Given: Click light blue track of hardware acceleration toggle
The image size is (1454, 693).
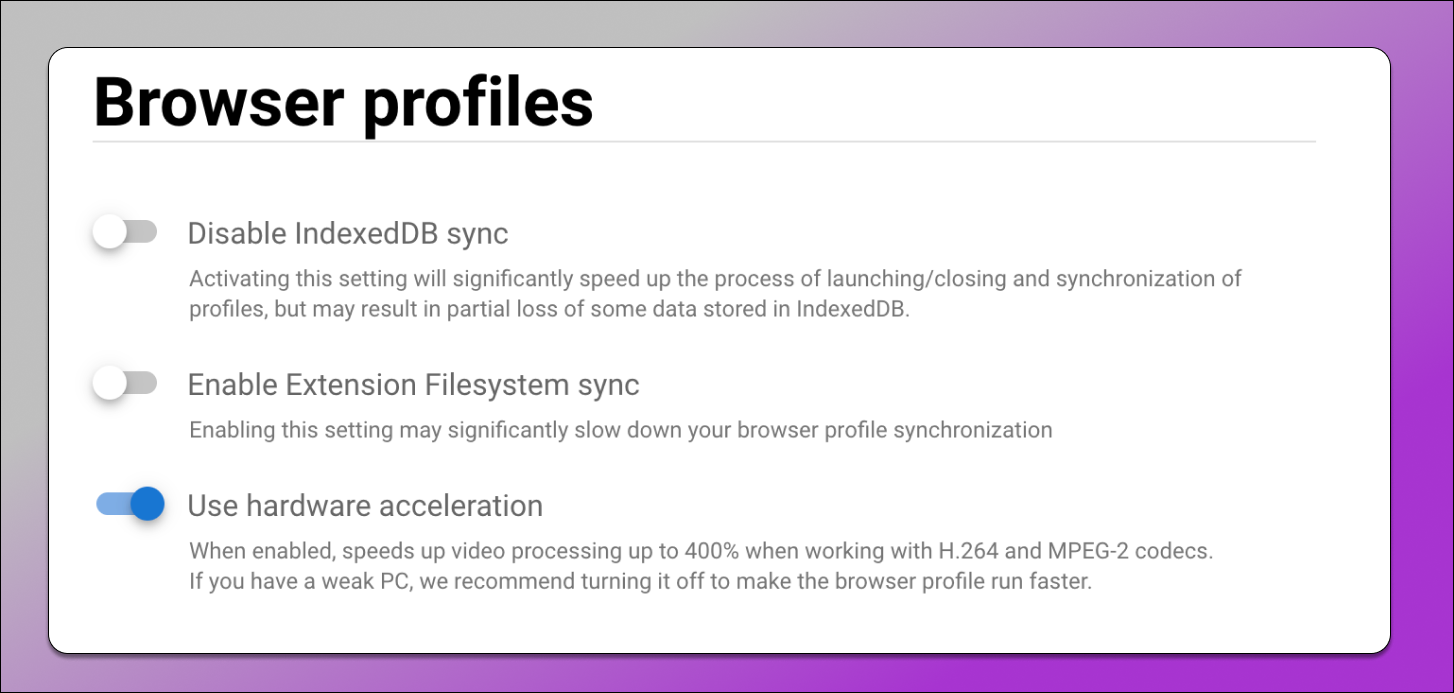Looking at the screenshot, I should [113, 504].
